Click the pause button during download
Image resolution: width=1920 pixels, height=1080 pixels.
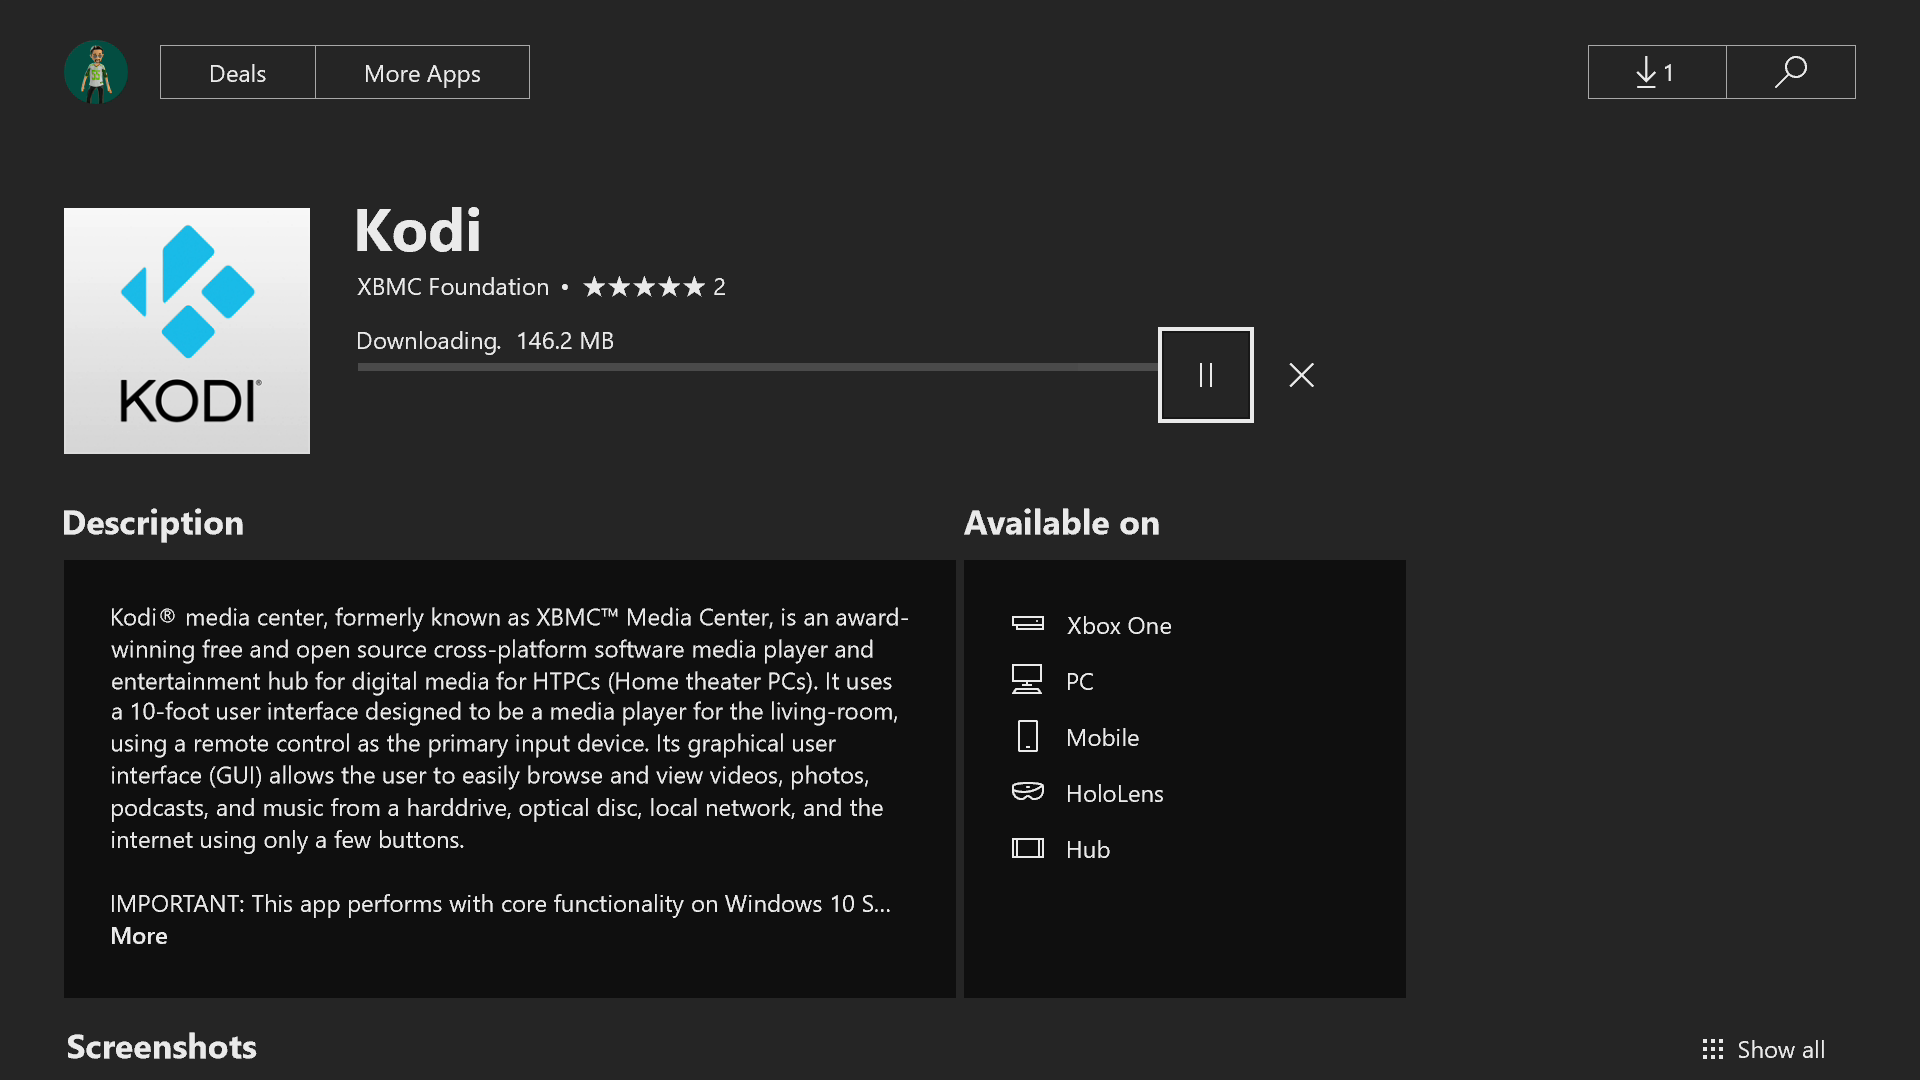(x=1205, y=375)
